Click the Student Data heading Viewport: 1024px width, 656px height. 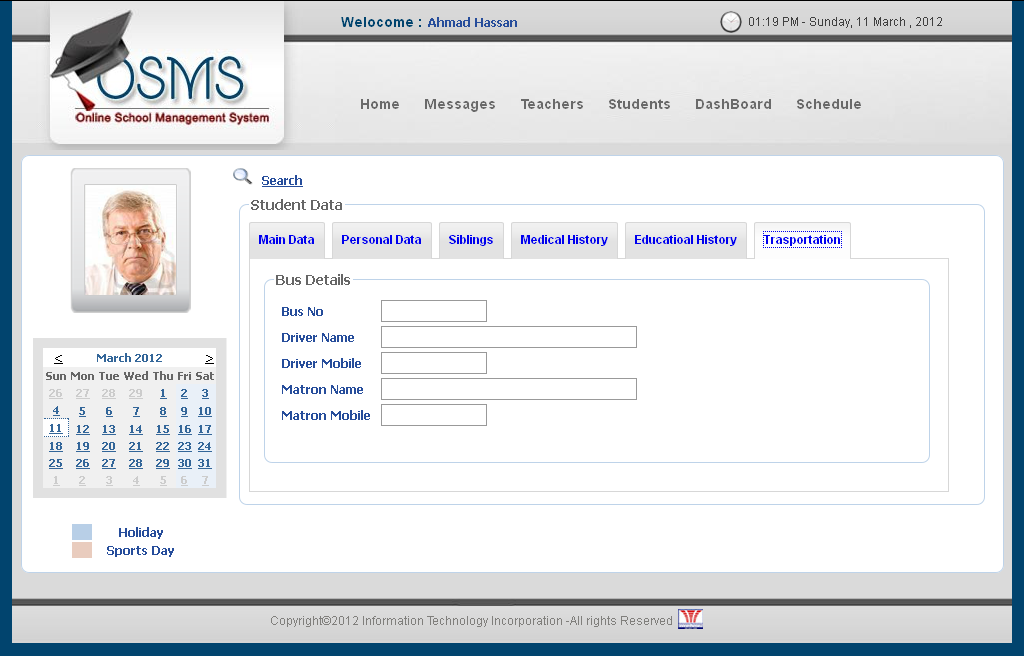[x=296, y=205]
